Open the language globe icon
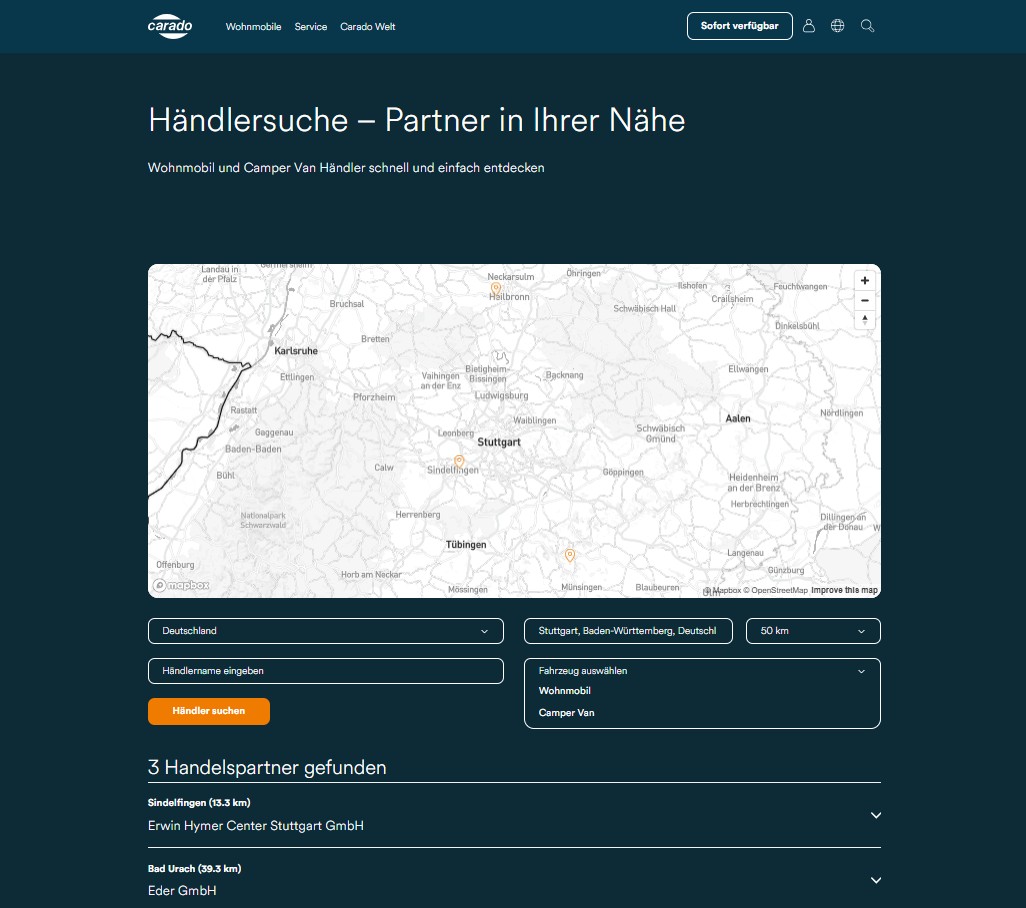The height and width of the screenshot is (908, 1026). [x=838, y=26]
